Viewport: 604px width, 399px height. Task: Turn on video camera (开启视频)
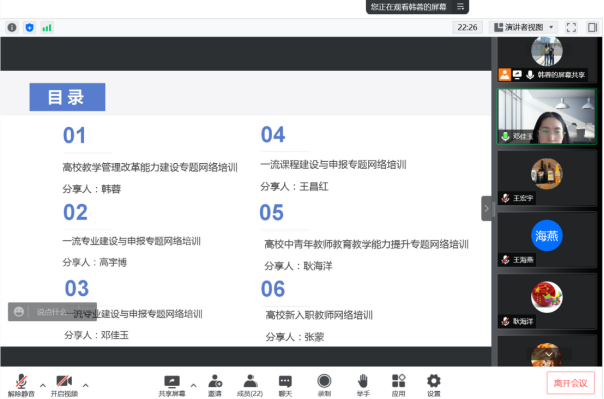64,385
